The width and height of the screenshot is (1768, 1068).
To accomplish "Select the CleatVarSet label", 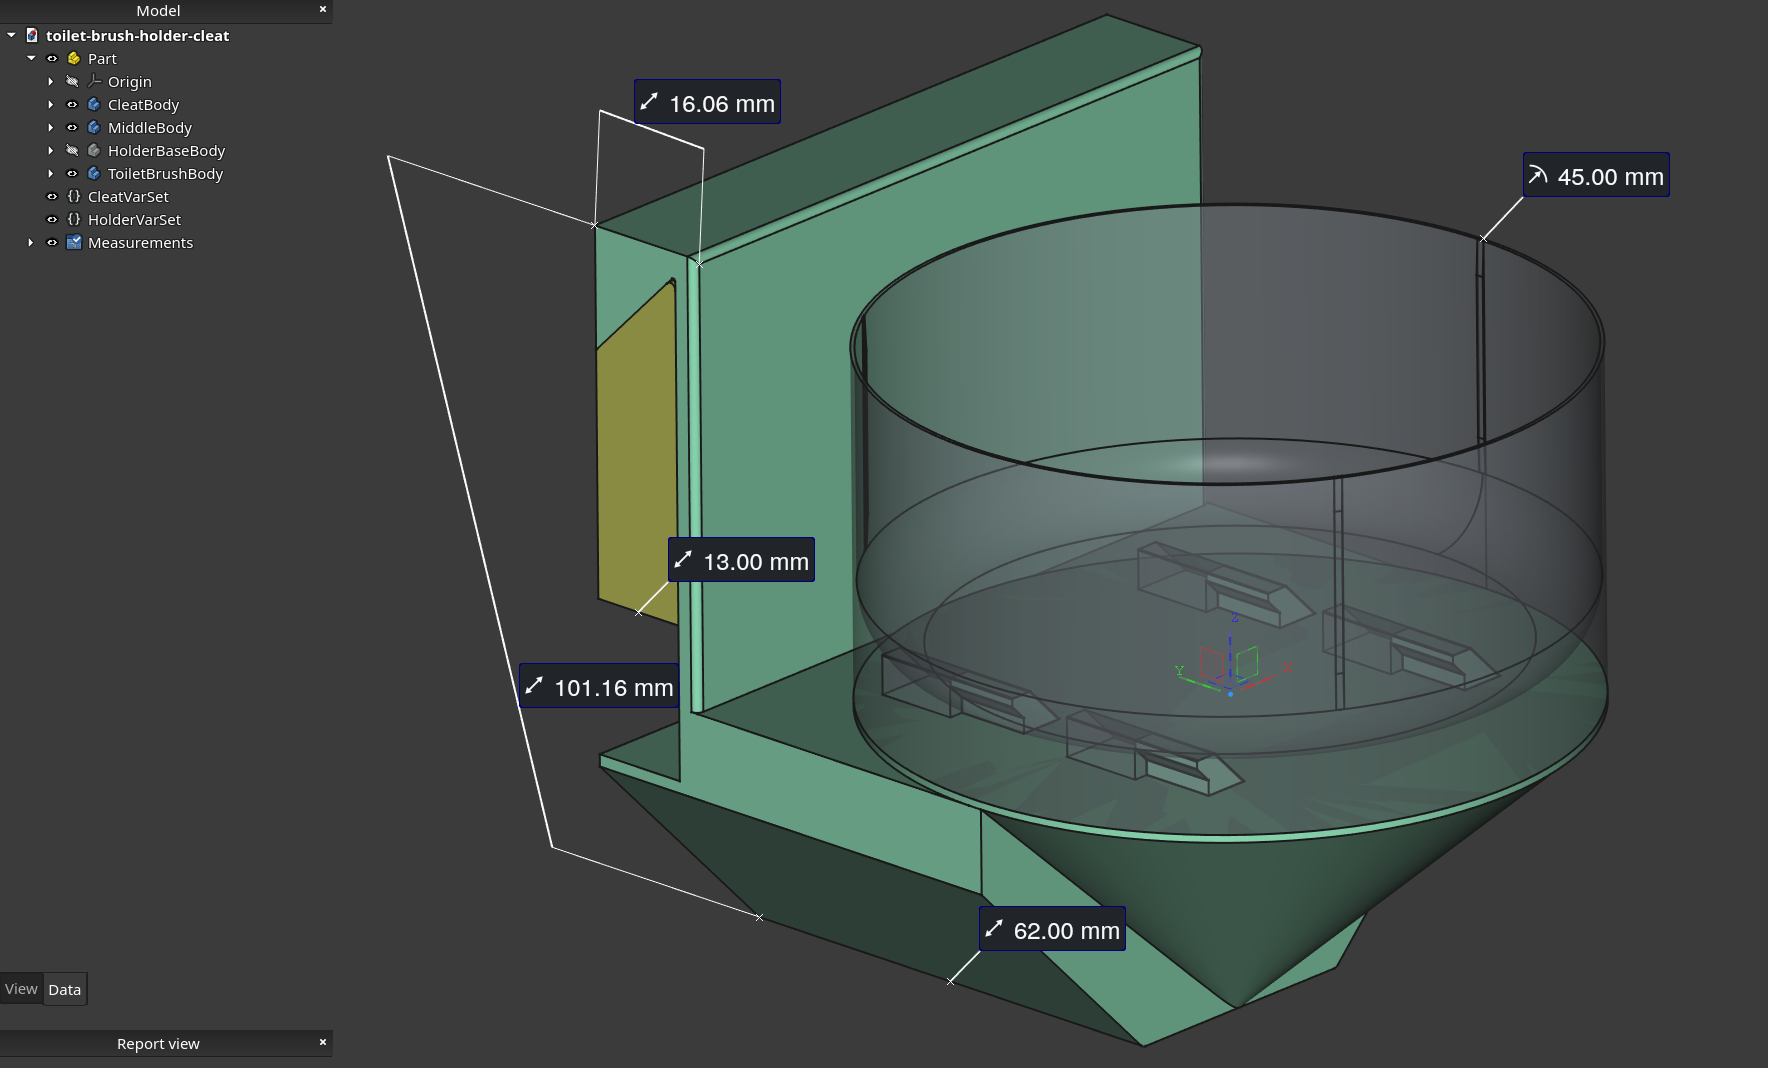I will (128, 196).
